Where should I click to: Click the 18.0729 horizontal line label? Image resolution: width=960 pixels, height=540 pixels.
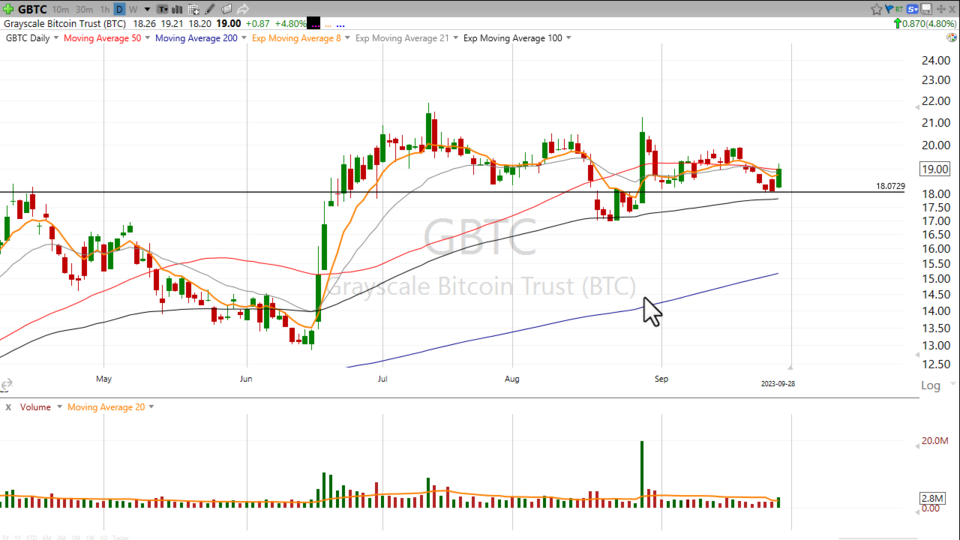pos(890,186)
